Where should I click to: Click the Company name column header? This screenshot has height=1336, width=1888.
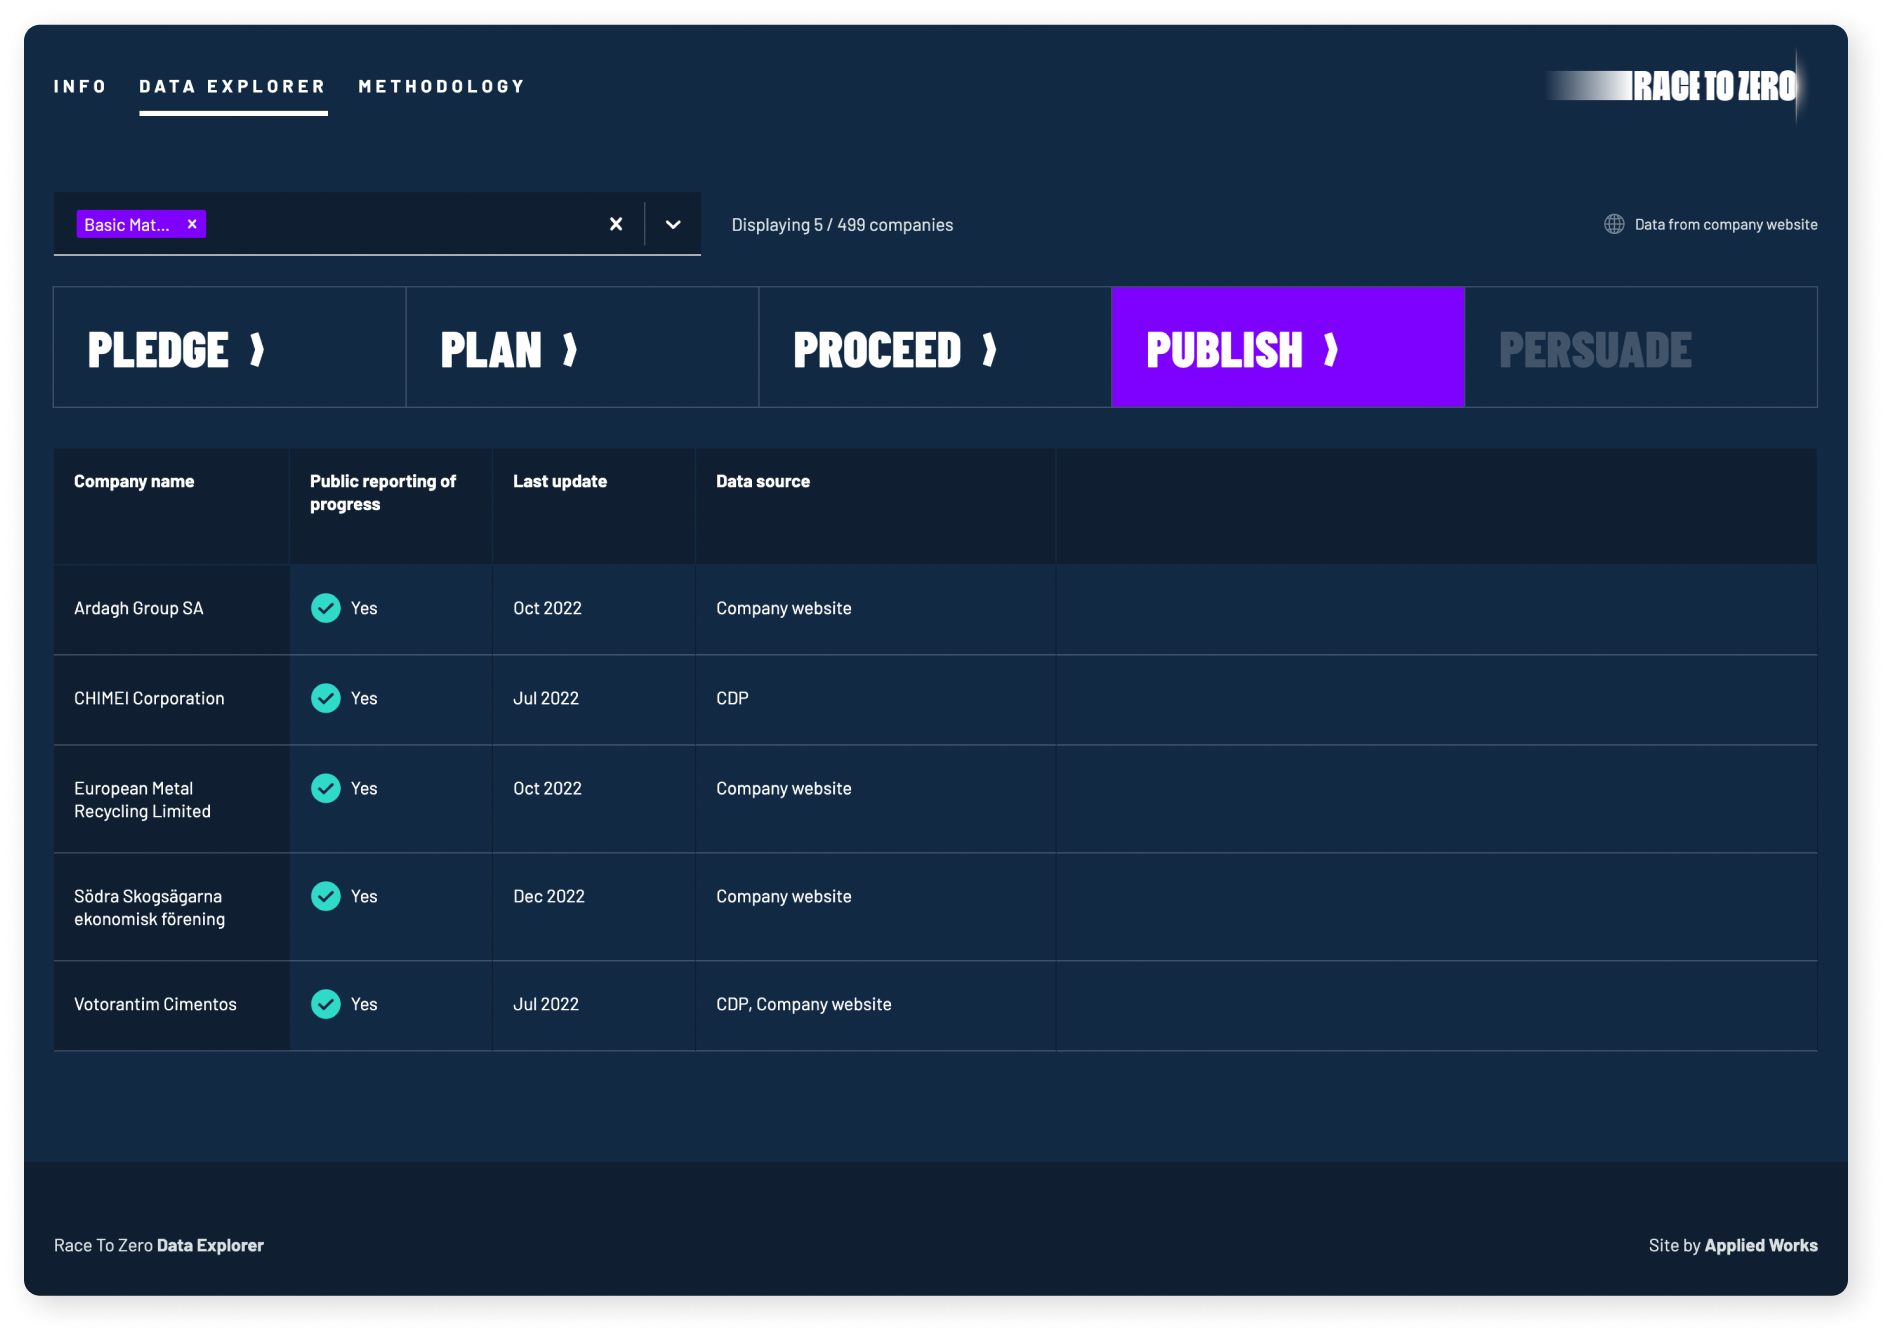[134, 481]
